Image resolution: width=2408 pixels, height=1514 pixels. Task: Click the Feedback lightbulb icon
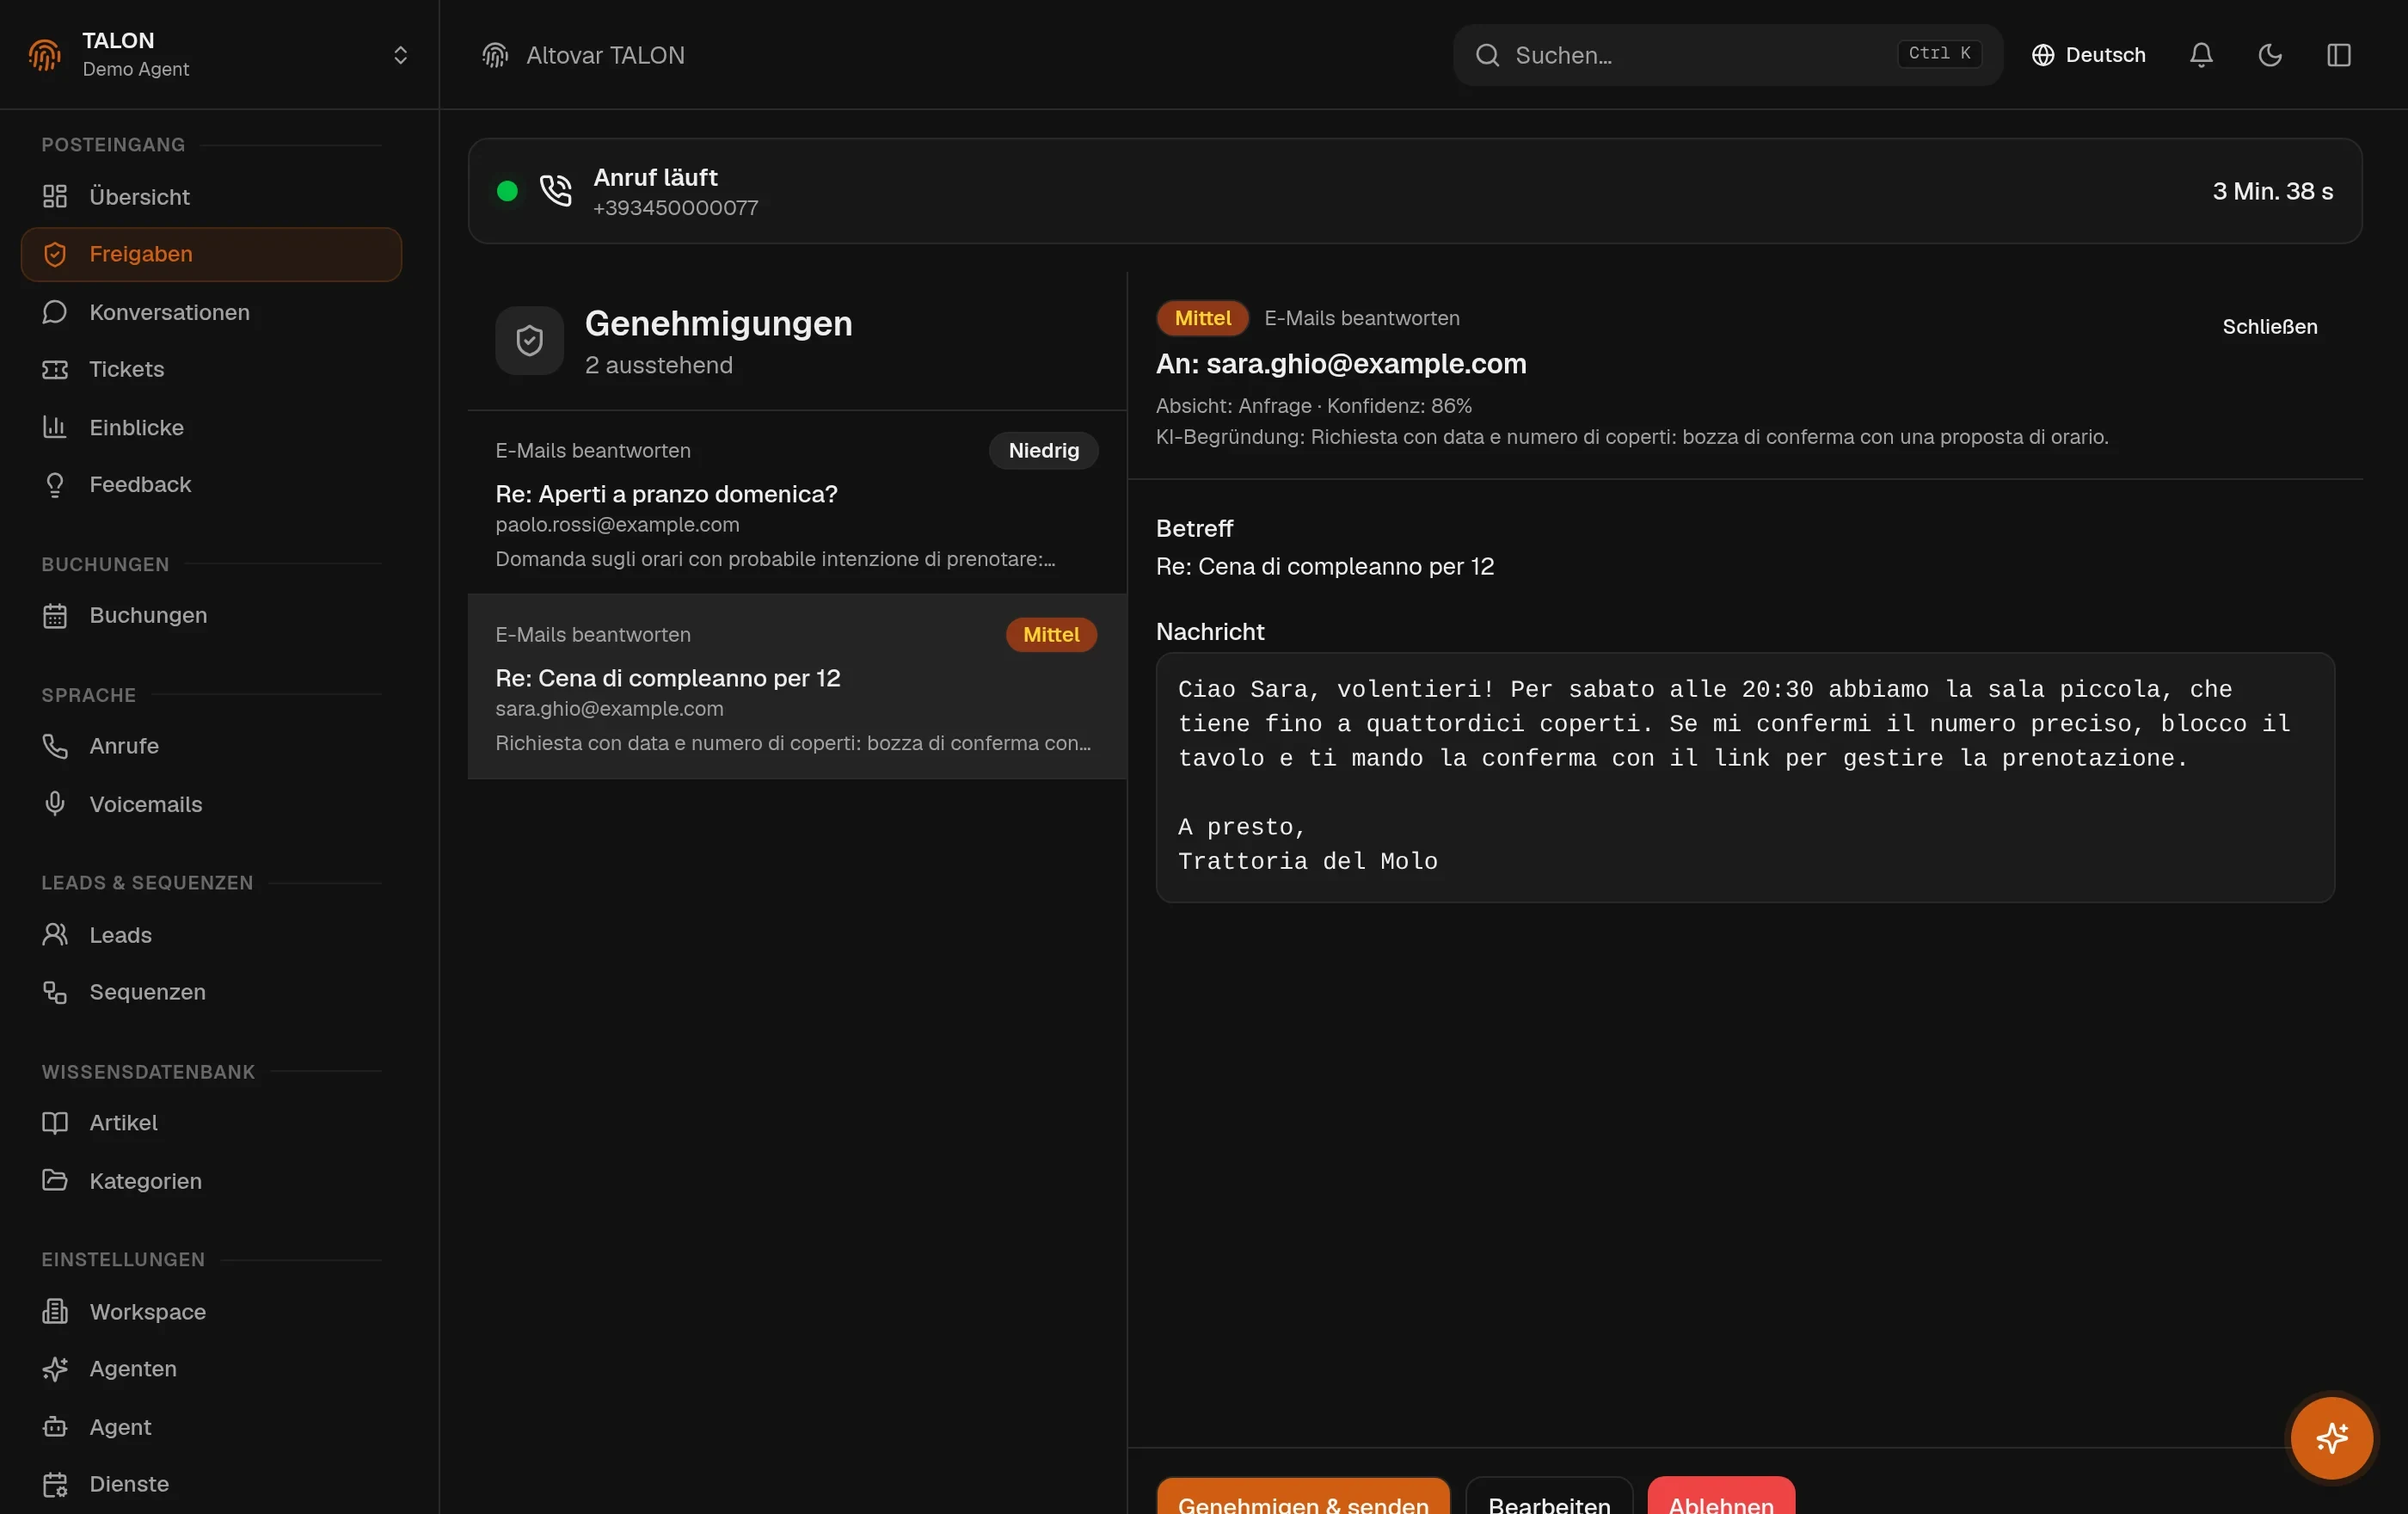pos(55,484)
